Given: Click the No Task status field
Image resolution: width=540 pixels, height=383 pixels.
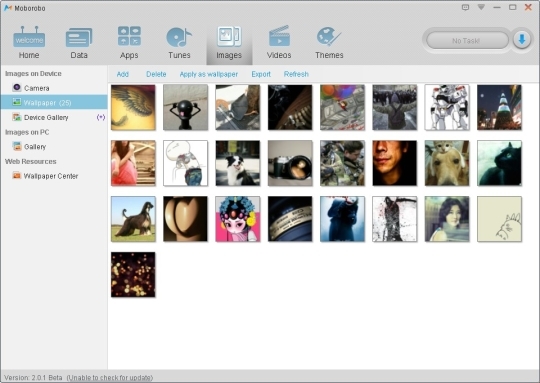Looking at the screenshot, I should (x=467, y=41).
